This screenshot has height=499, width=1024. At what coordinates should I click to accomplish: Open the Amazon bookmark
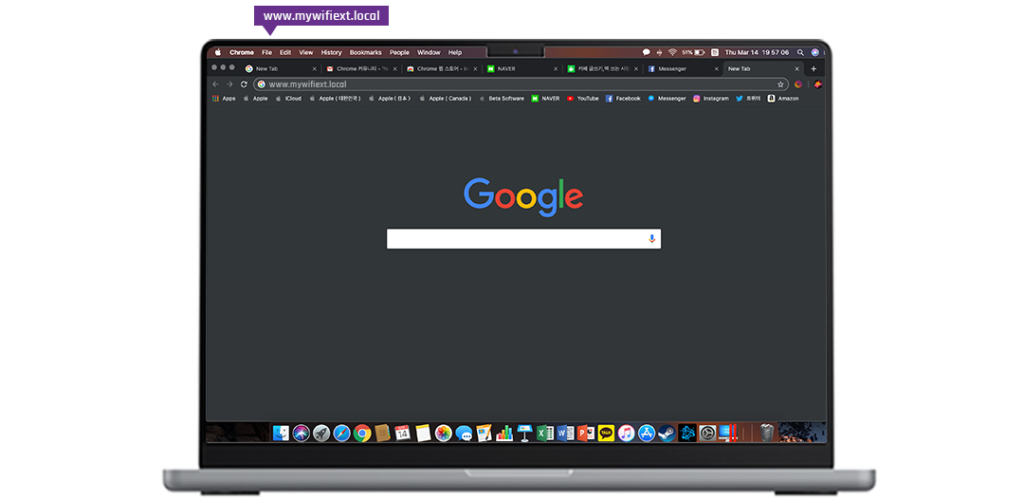click(x=783, y=99)
